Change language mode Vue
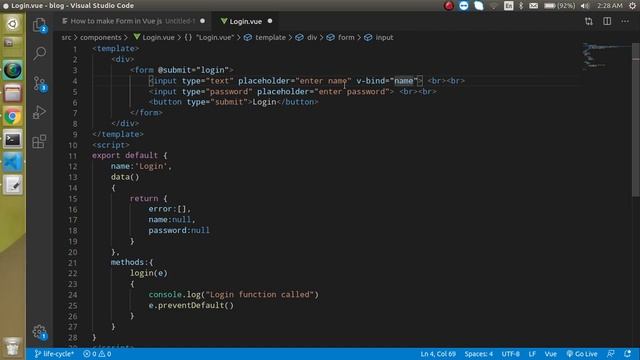 tap(551, 354)
